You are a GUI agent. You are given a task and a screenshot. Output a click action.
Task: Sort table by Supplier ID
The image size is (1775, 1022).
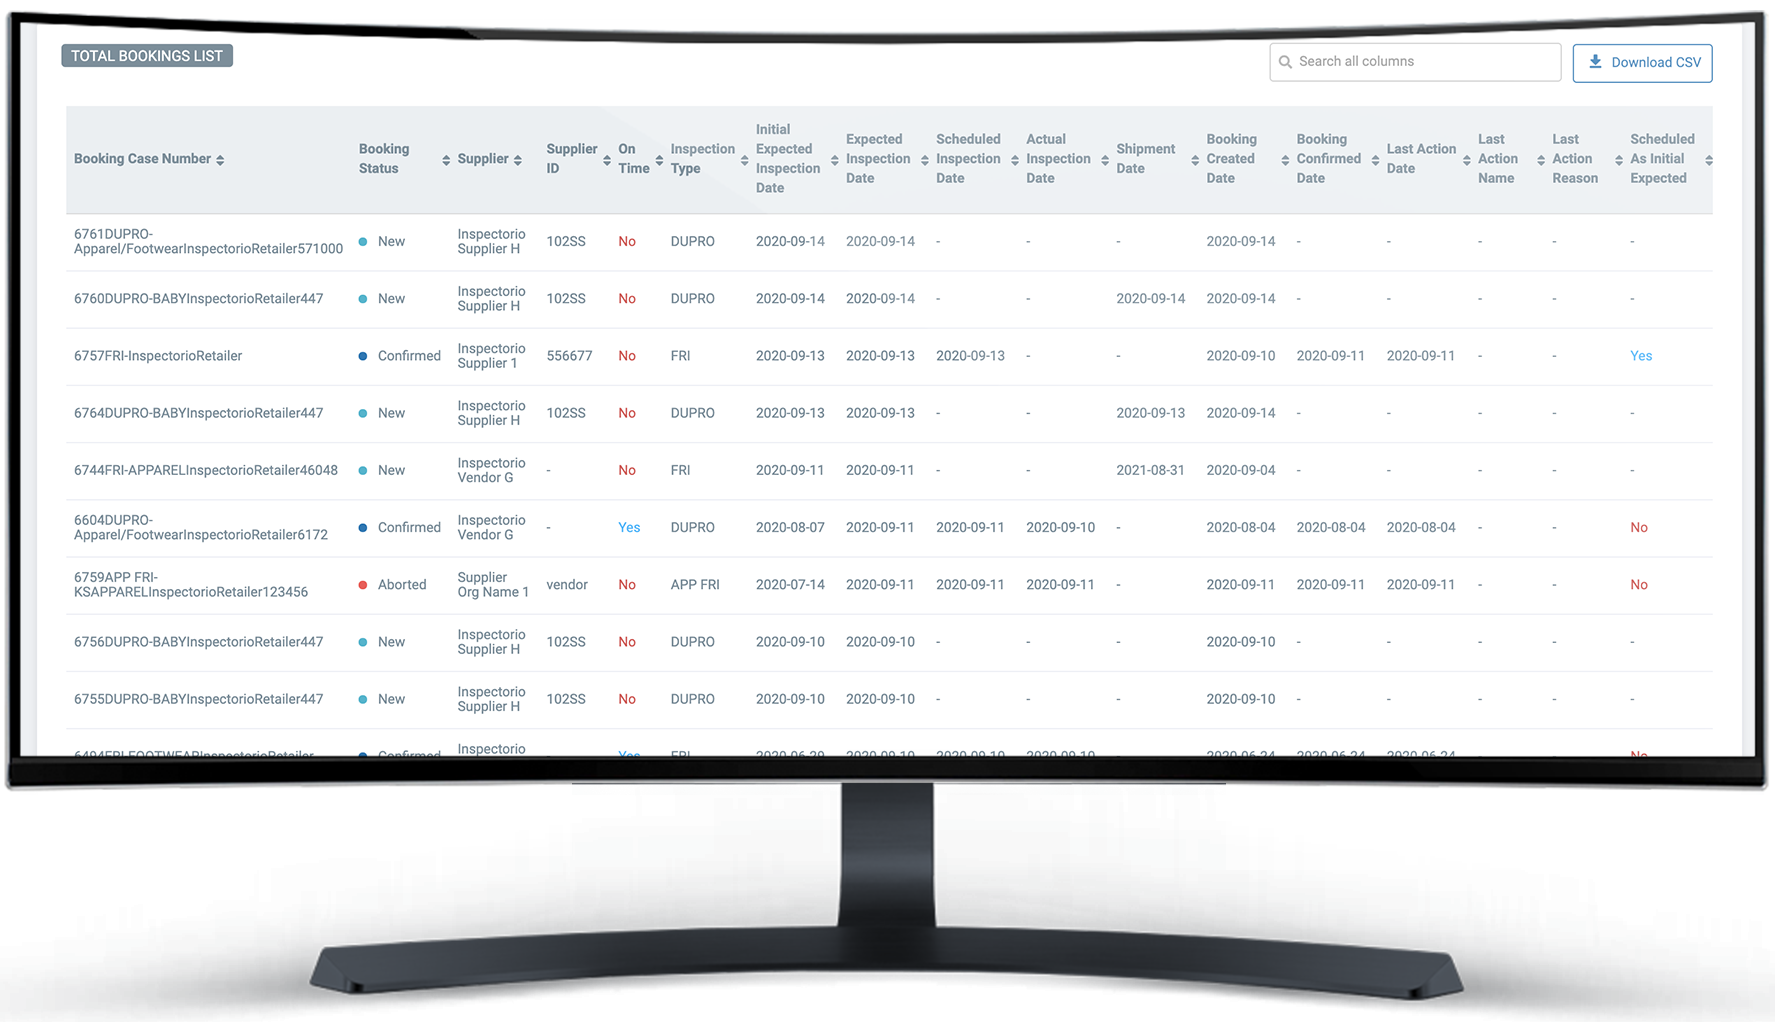607,160
